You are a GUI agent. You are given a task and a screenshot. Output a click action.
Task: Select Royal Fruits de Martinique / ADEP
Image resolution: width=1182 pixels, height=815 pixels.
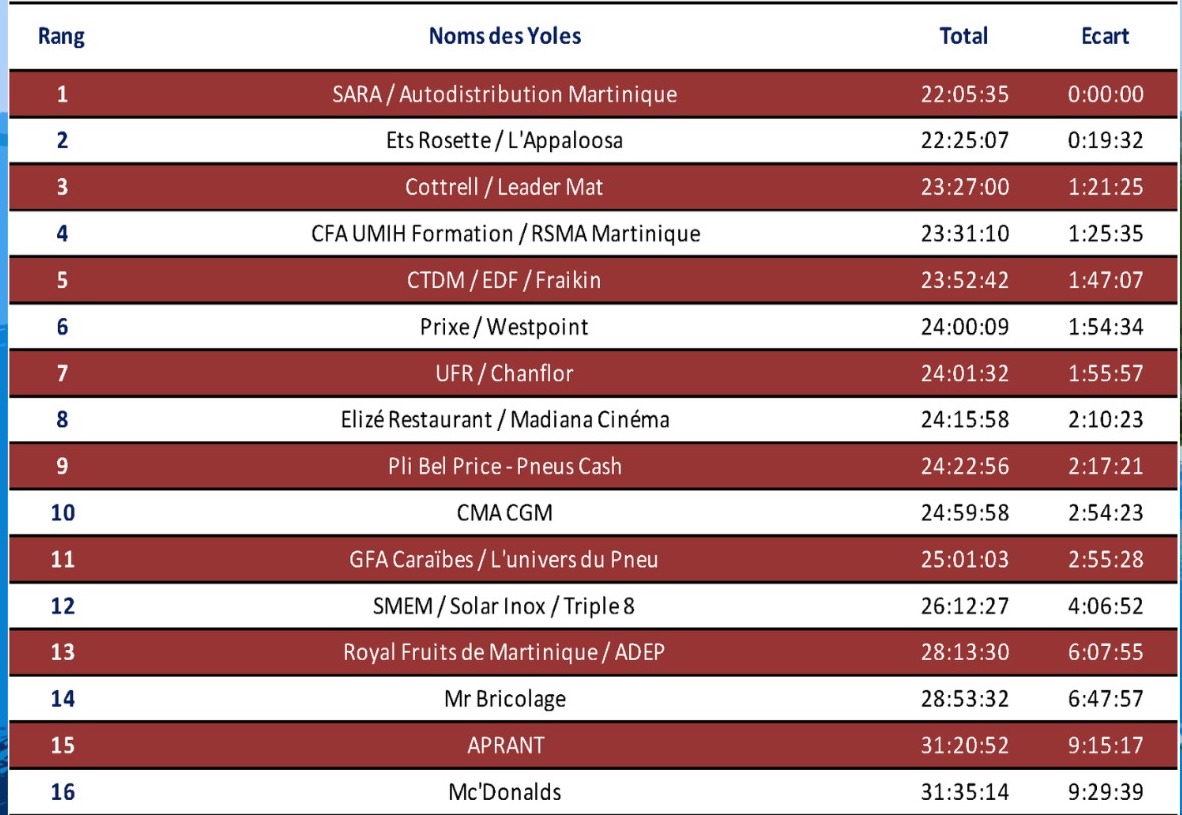[504, 652]
